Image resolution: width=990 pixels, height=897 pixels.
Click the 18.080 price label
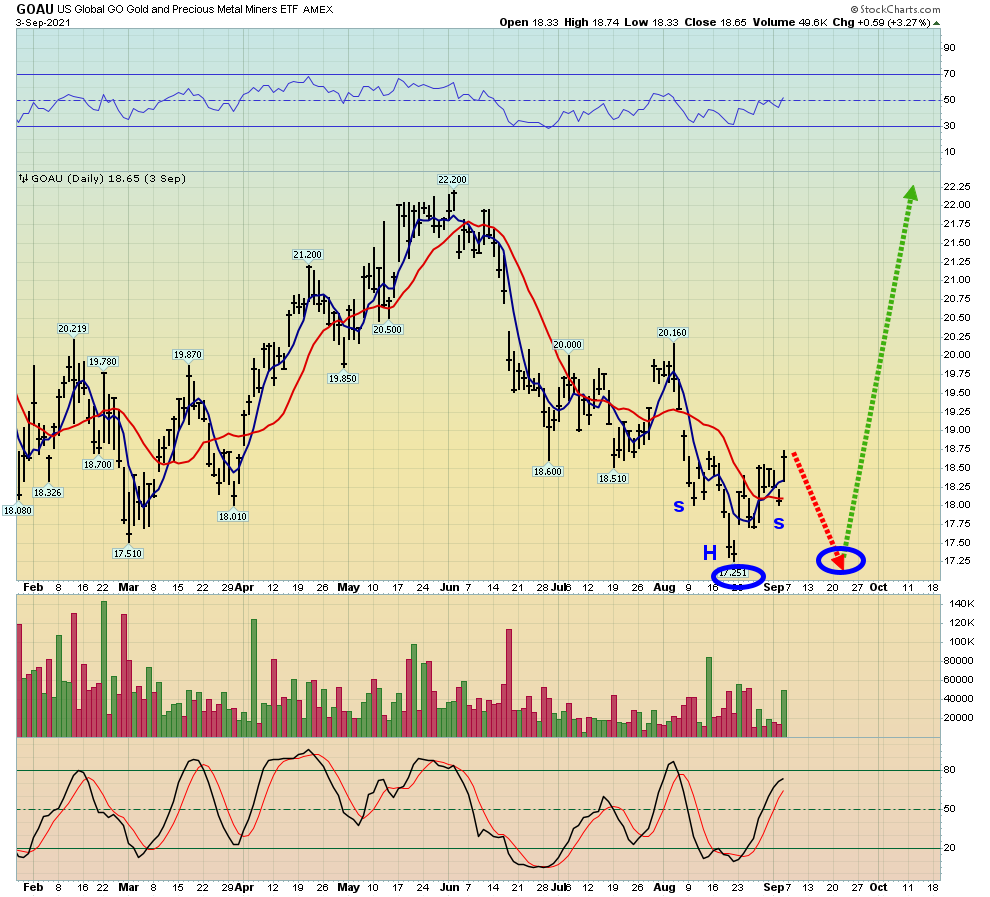[18, 511]
